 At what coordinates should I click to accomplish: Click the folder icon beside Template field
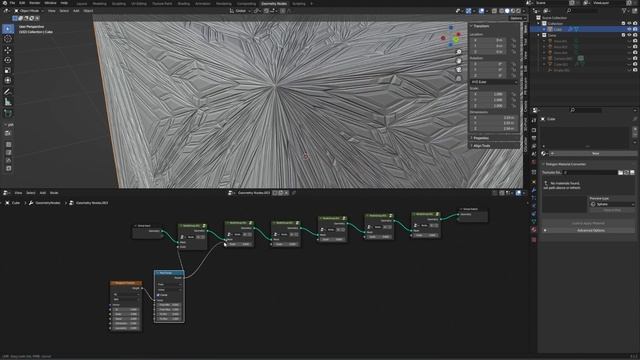coord(620,173)
